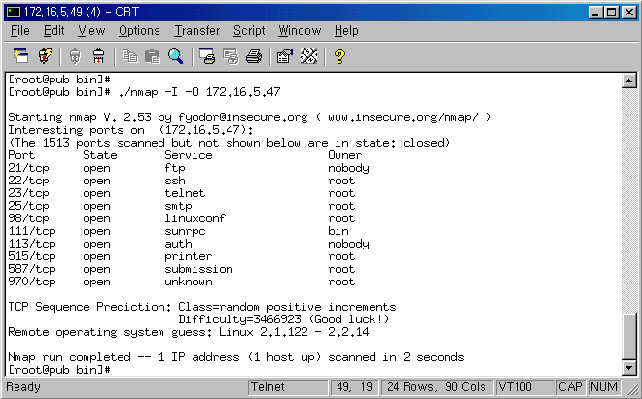This screenshot has height=399, width=642.
Task: Click the Print Screen toolbar icon
Action: (x=207, y=56)
